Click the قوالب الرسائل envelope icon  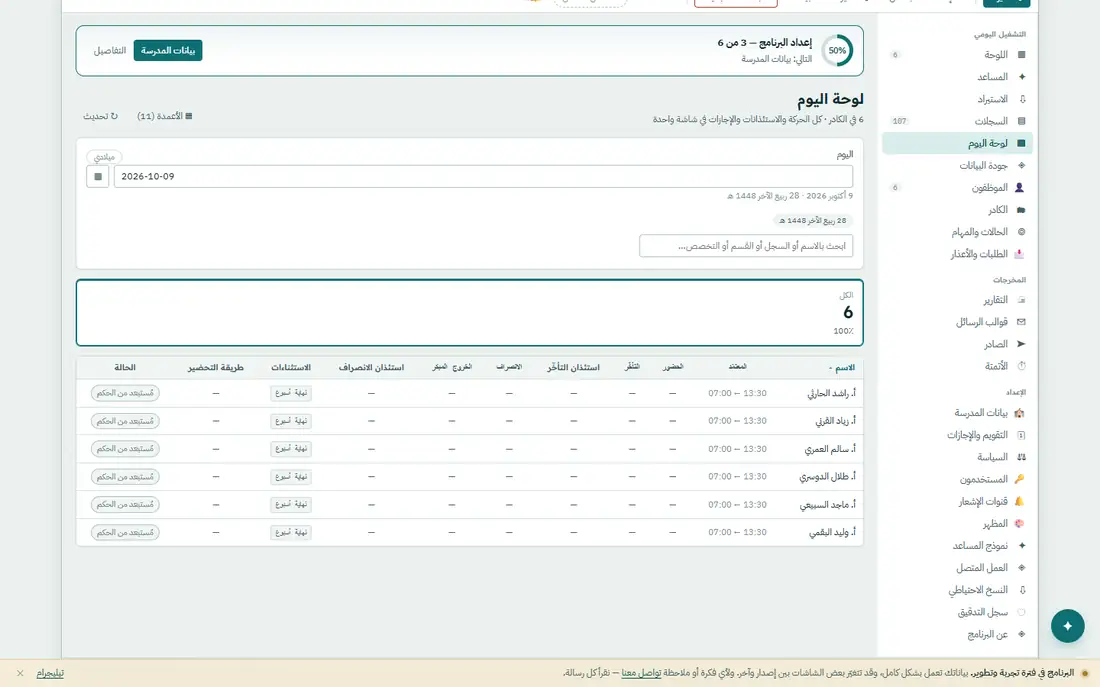(x=1021, y=322)
